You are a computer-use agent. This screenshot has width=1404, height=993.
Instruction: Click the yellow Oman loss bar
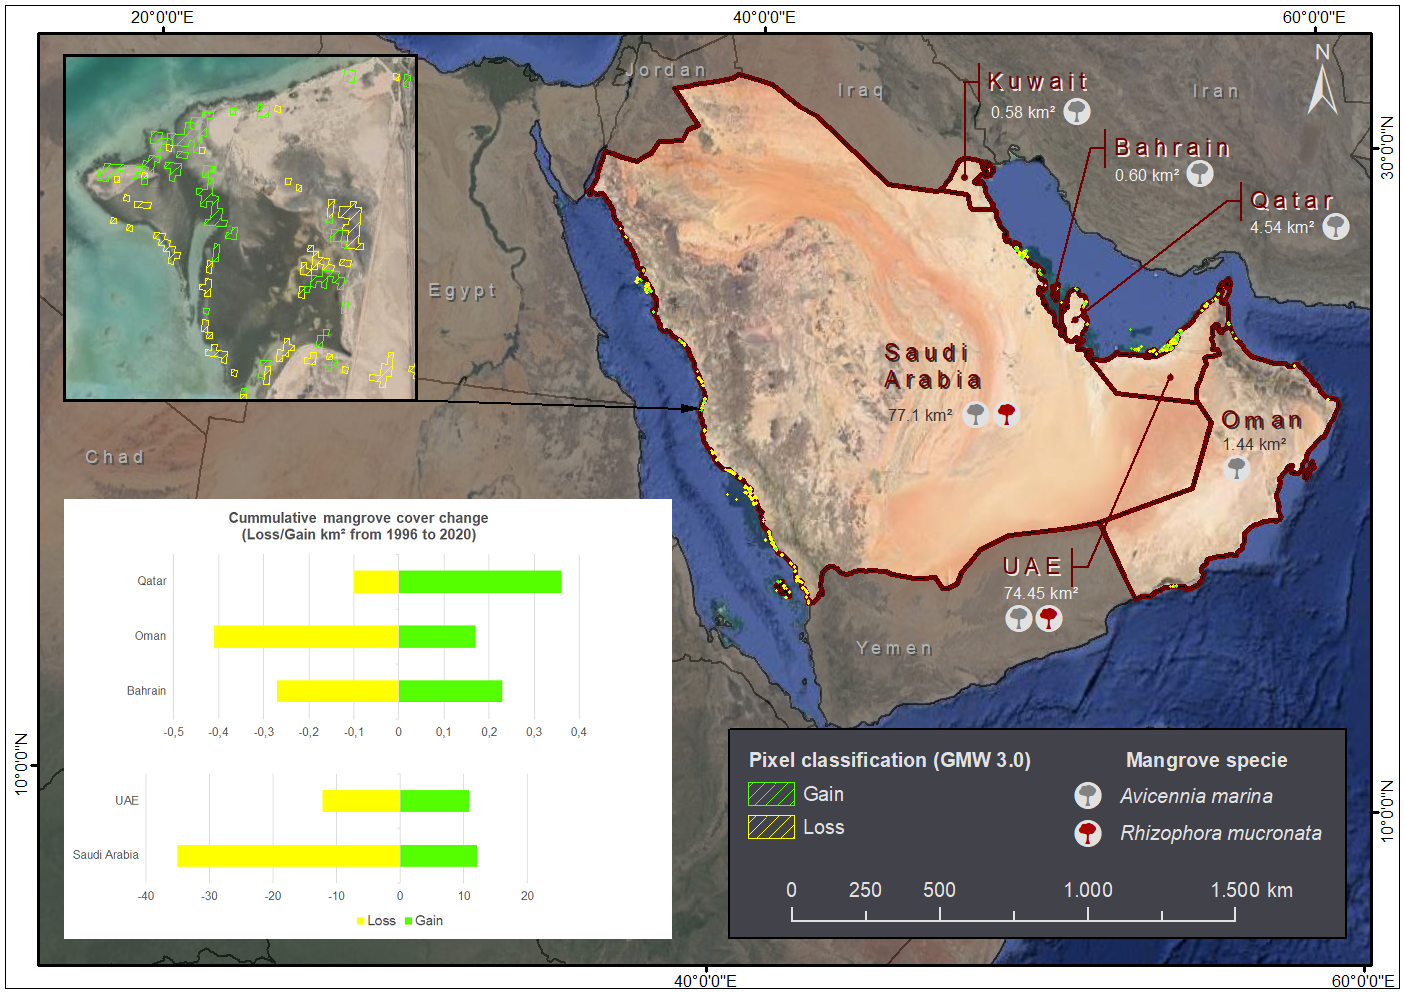click(x=306, y=636)
